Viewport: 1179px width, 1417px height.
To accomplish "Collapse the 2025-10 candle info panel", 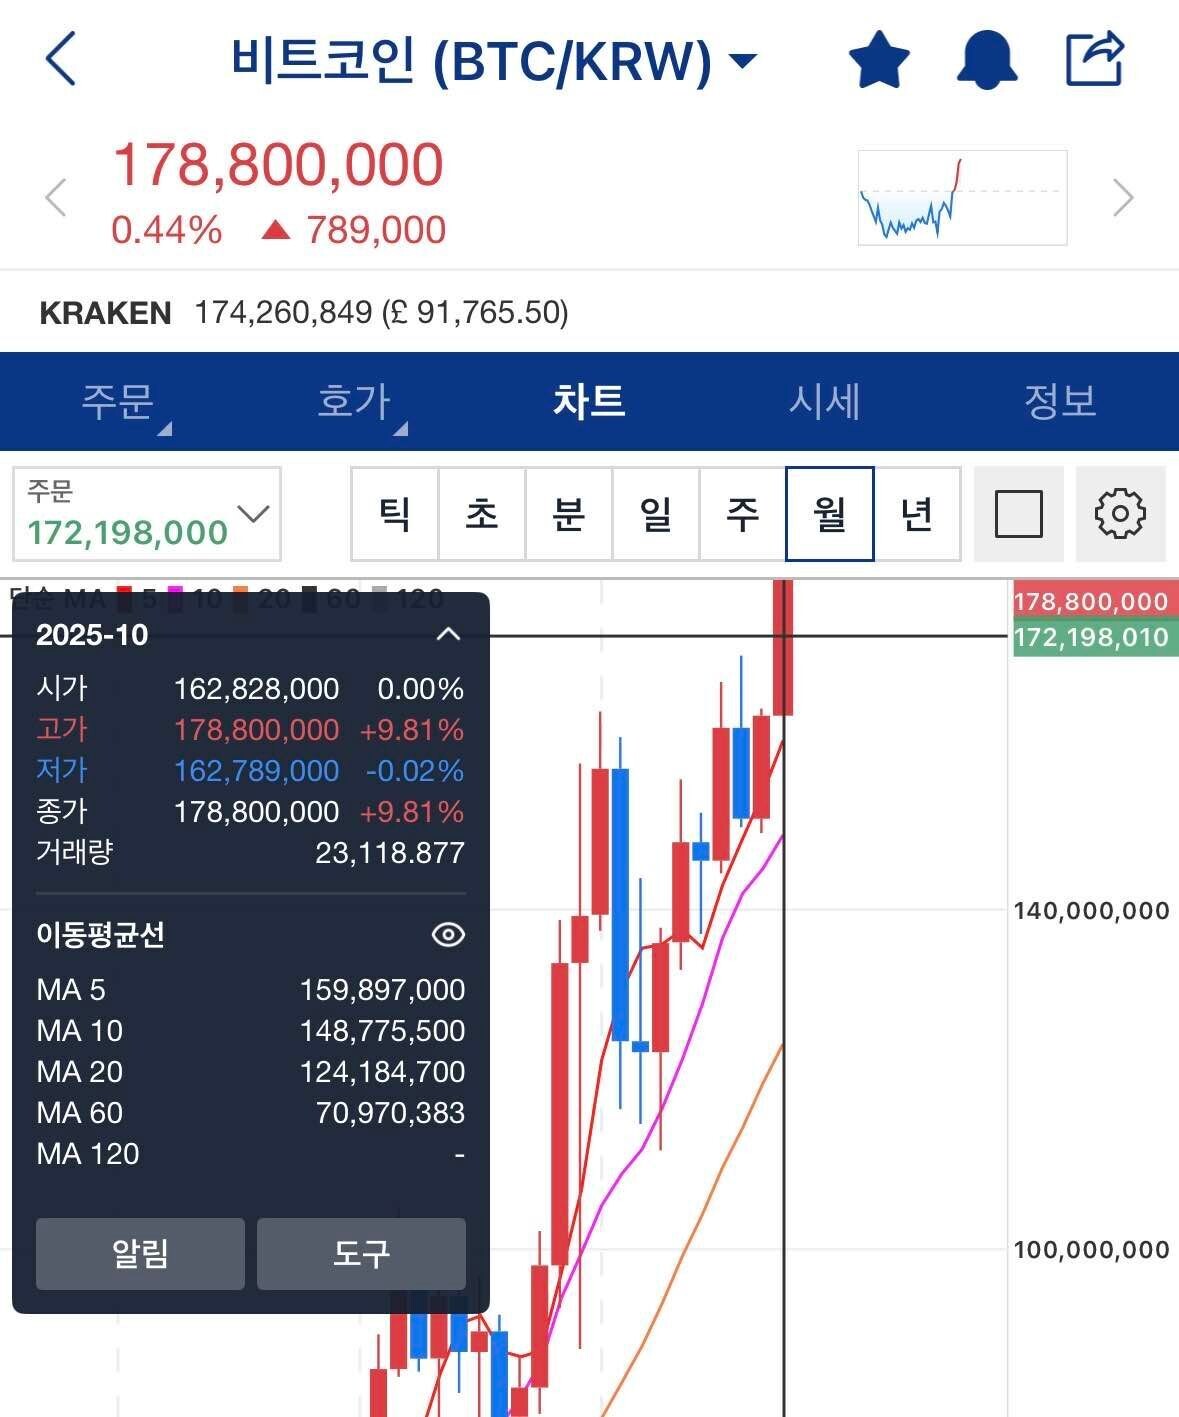I will pos(447,634).
